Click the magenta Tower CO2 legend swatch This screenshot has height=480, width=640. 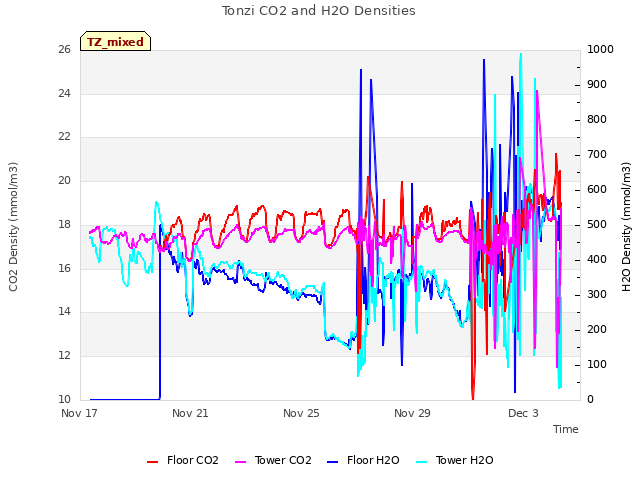tap(241, 462)
